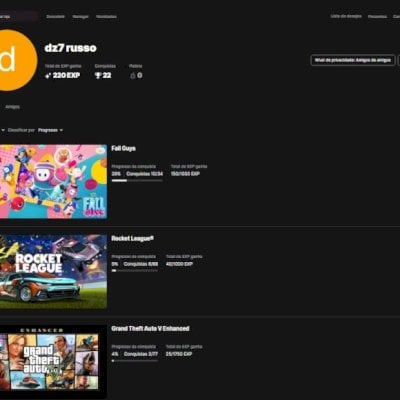Click the platinum trophy icon beside 0
This screenshot has height=400, width=400.
coord(133,76)
